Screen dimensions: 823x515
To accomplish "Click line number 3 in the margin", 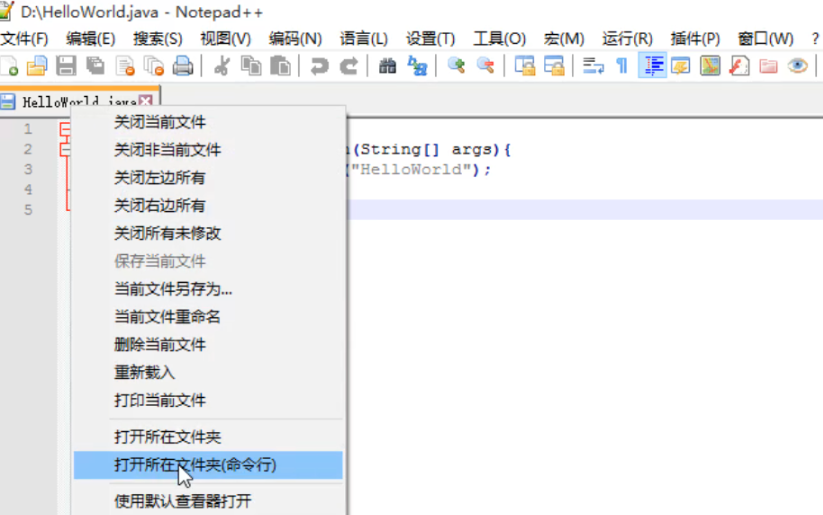I will click(x=28, y=169).
